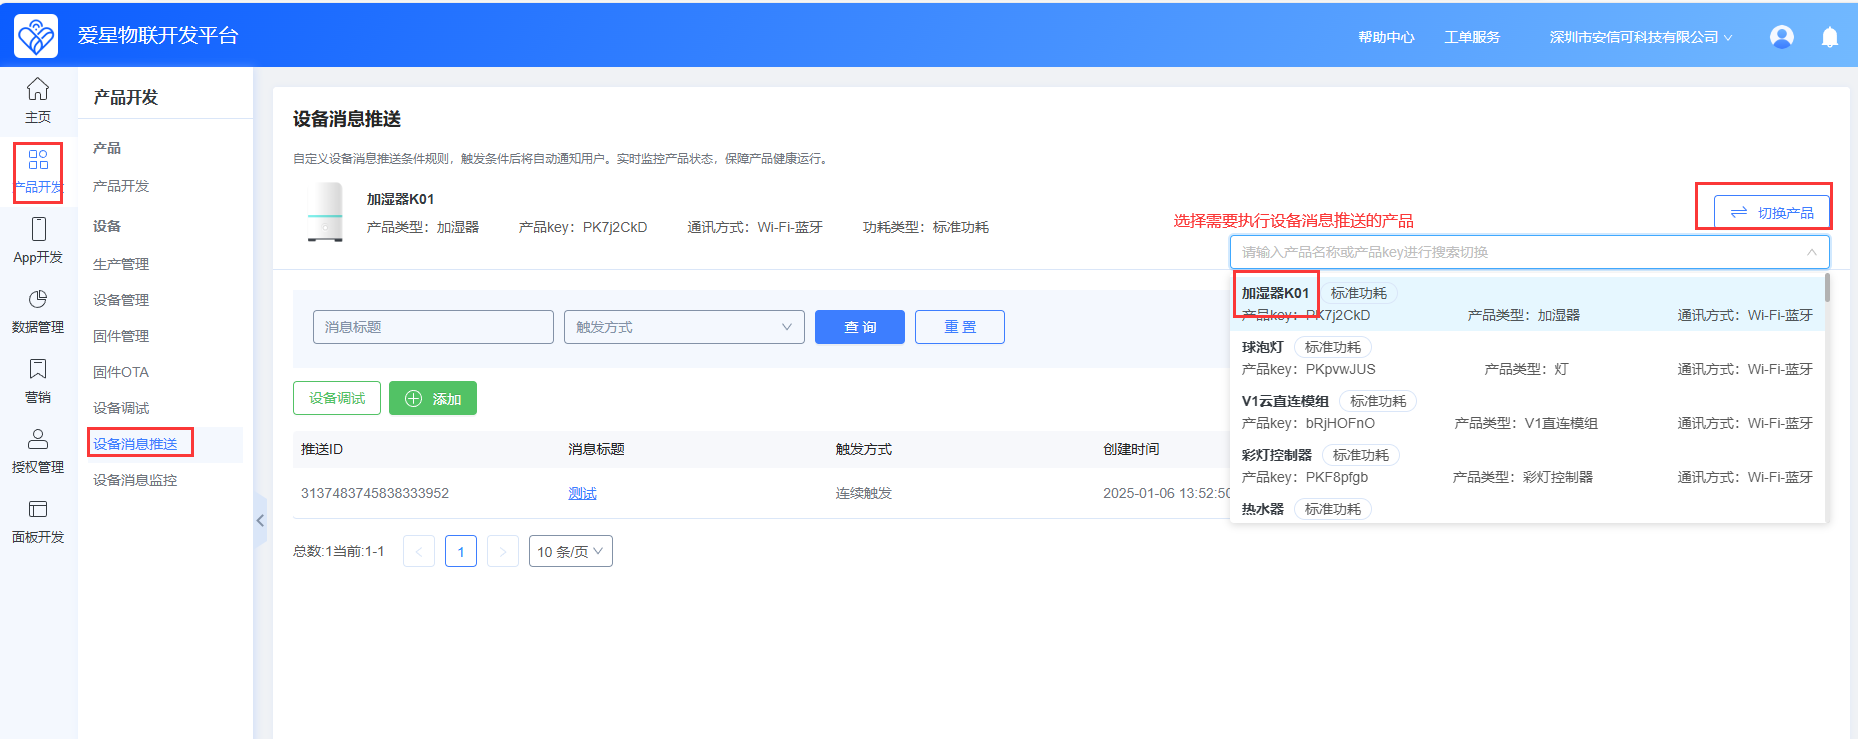Expand the company name account dropdown
This screenshot has height=739, width=1858.
click(x=1641, y=37)
